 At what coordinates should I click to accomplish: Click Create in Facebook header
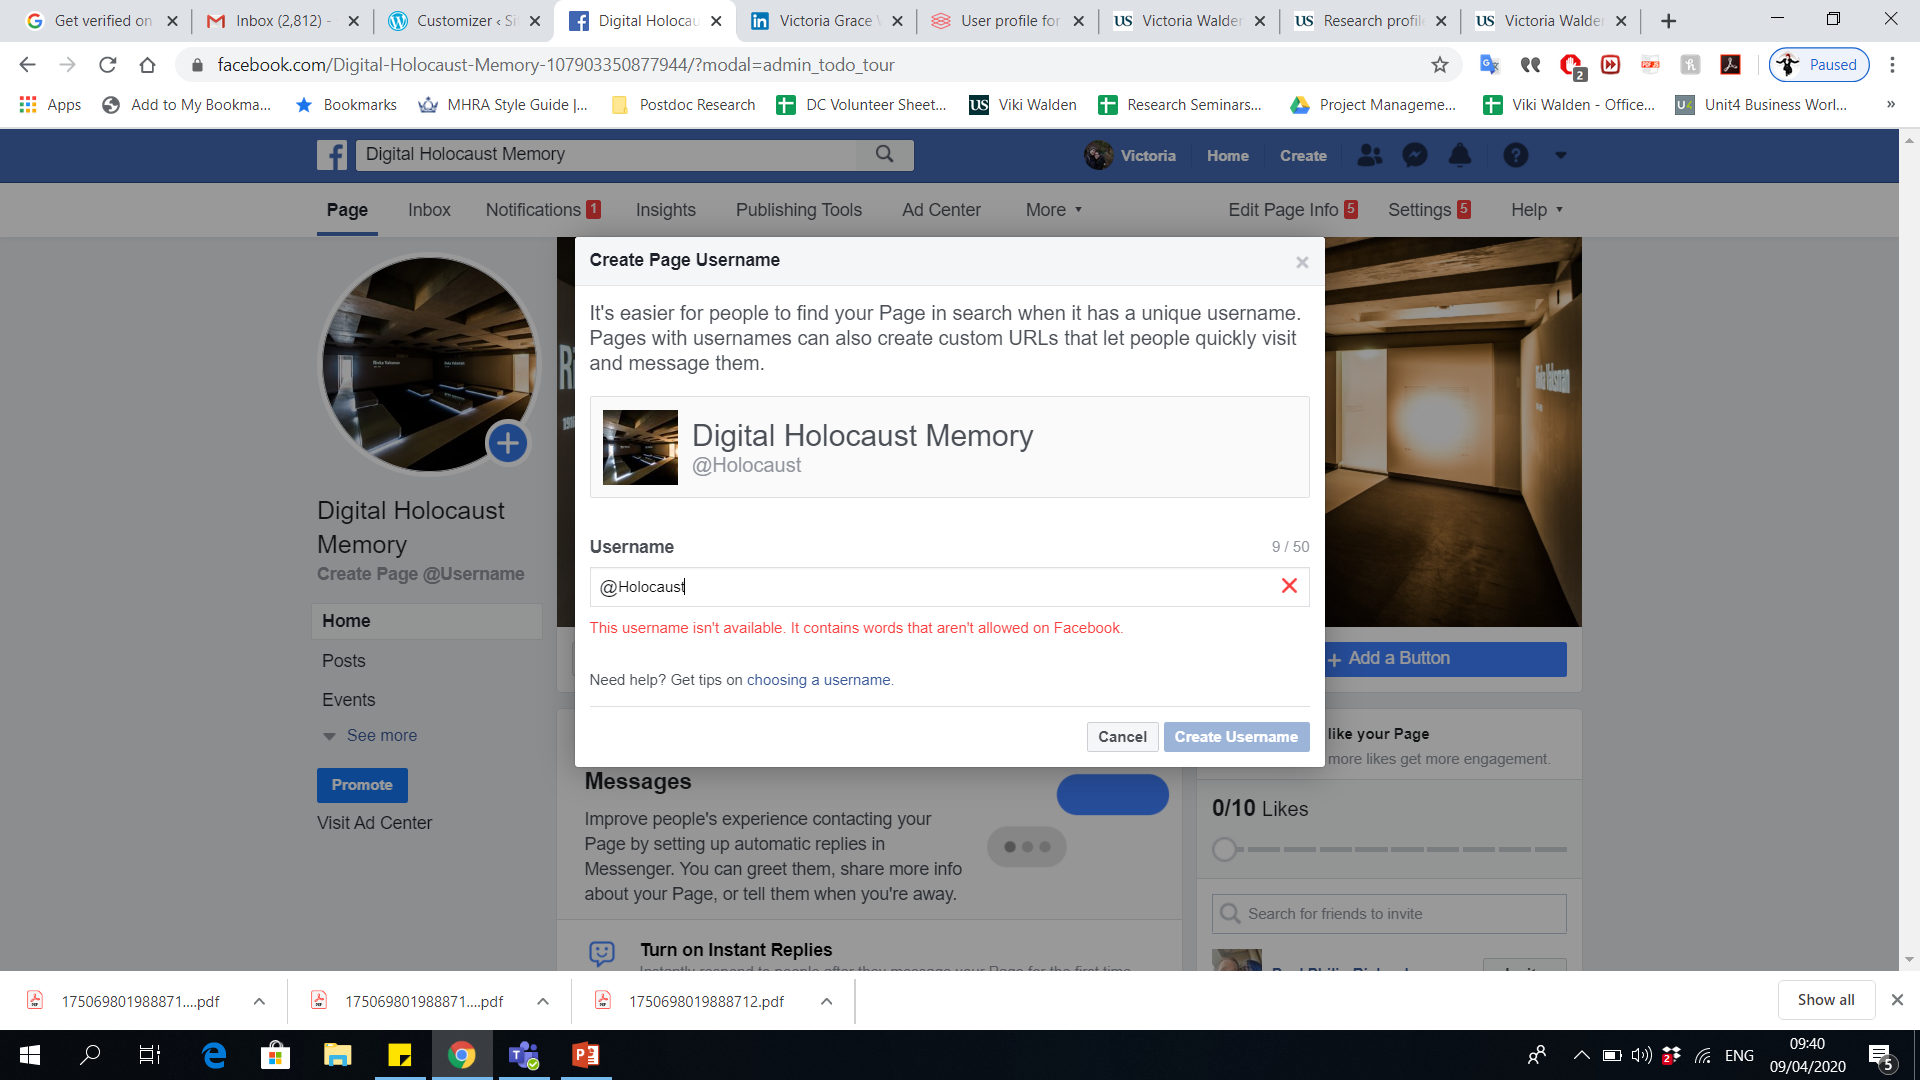1303,155
